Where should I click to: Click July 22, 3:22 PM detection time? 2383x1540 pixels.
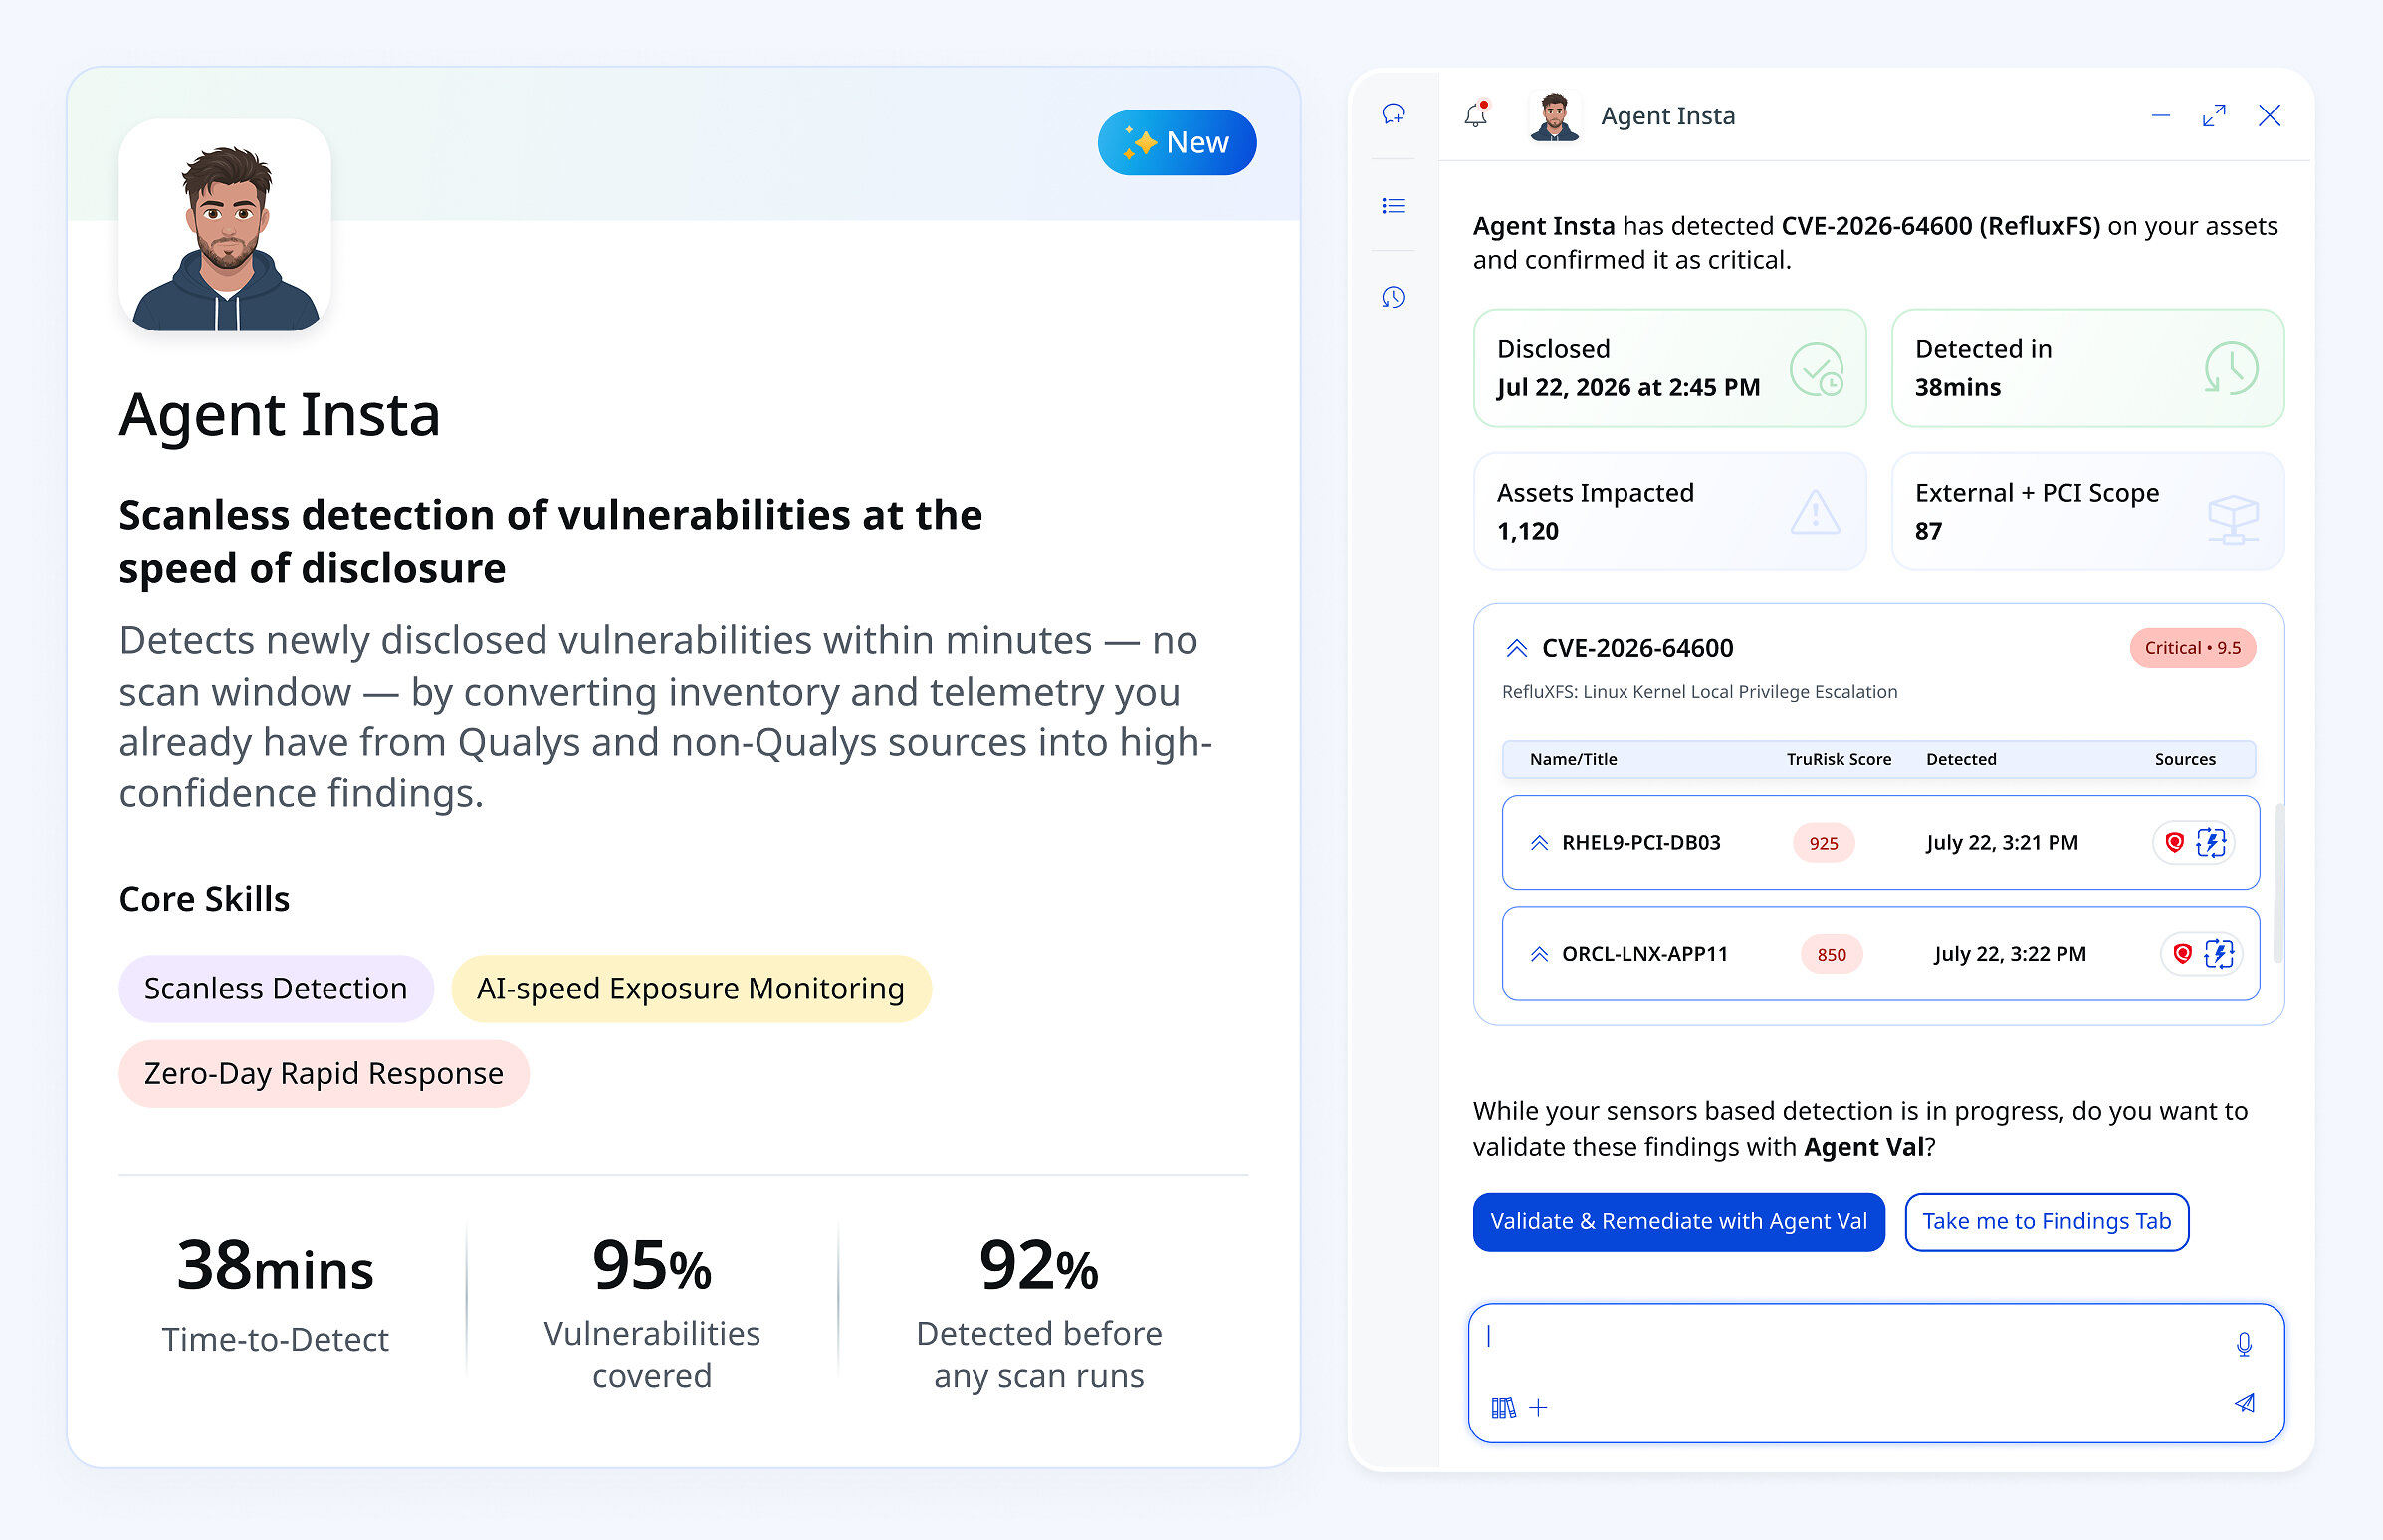tap(2010, 954)
